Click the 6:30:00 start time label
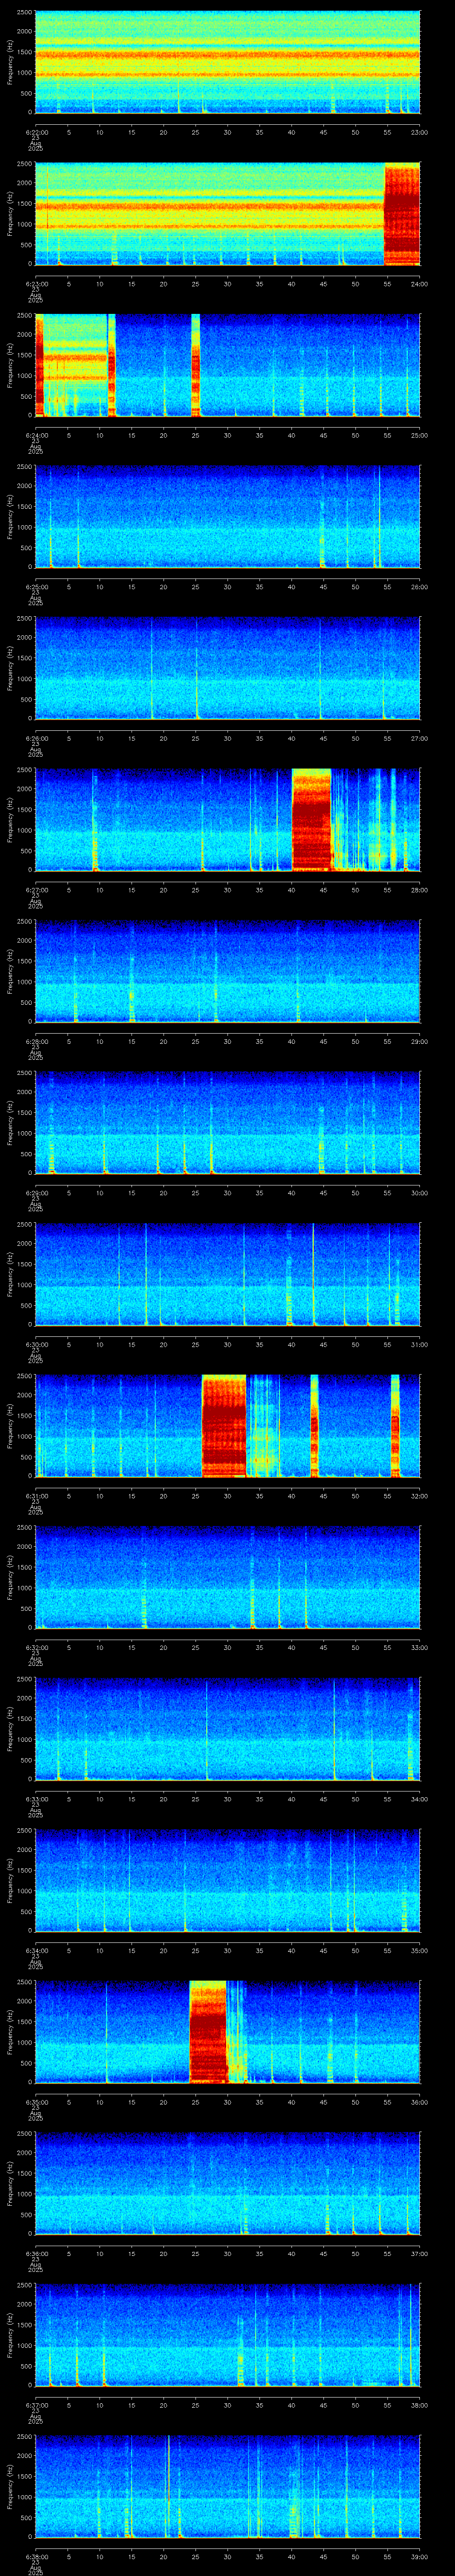 (36, 1344)
